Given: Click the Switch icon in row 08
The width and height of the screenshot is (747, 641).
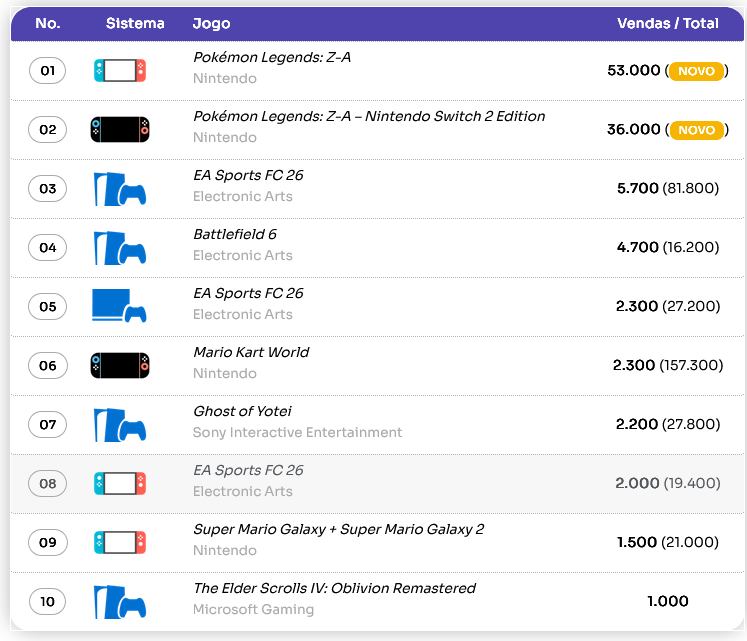Looking at the screenshot, I should [x=120, y=484].
